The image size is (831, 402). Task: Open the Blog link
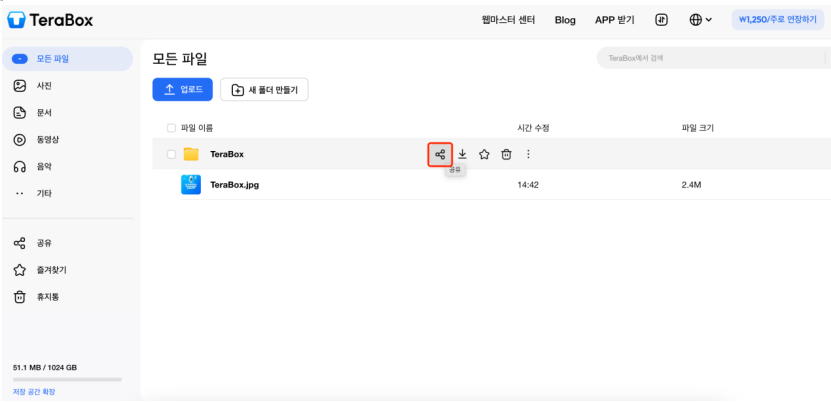[x=565, y=20]
